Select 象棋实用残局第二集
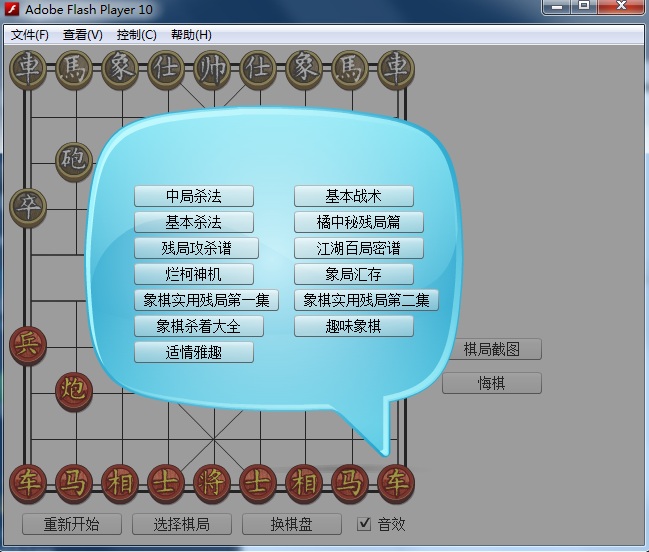This screenshot has height=552, width=649. [366, 300]
